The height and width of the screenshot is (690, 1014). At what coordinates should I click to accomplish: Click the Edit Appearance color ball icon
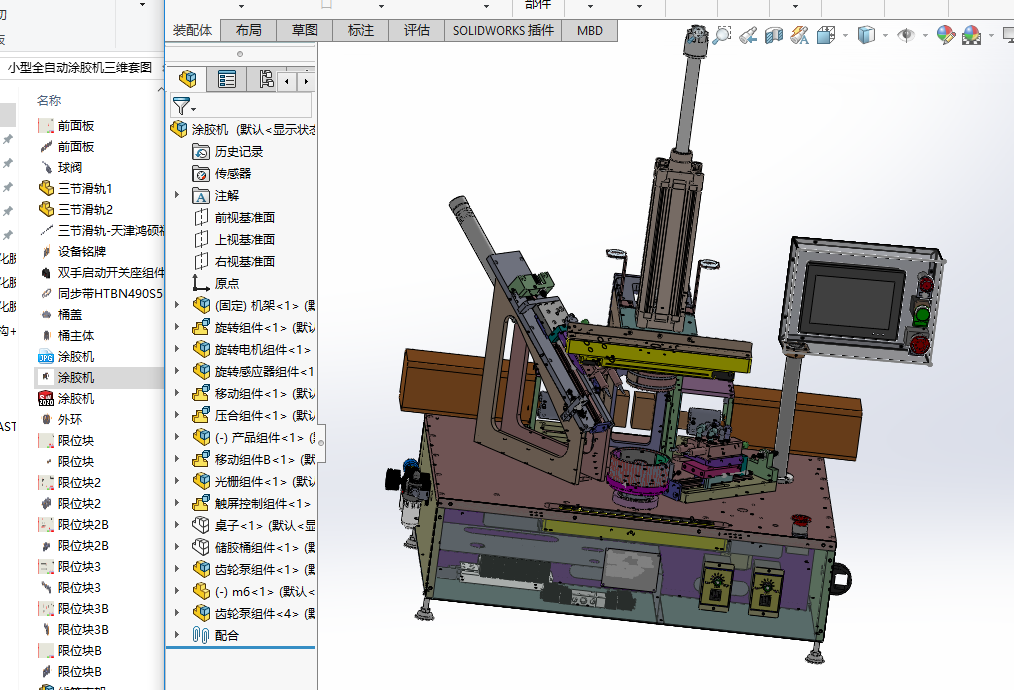[944, 35]
